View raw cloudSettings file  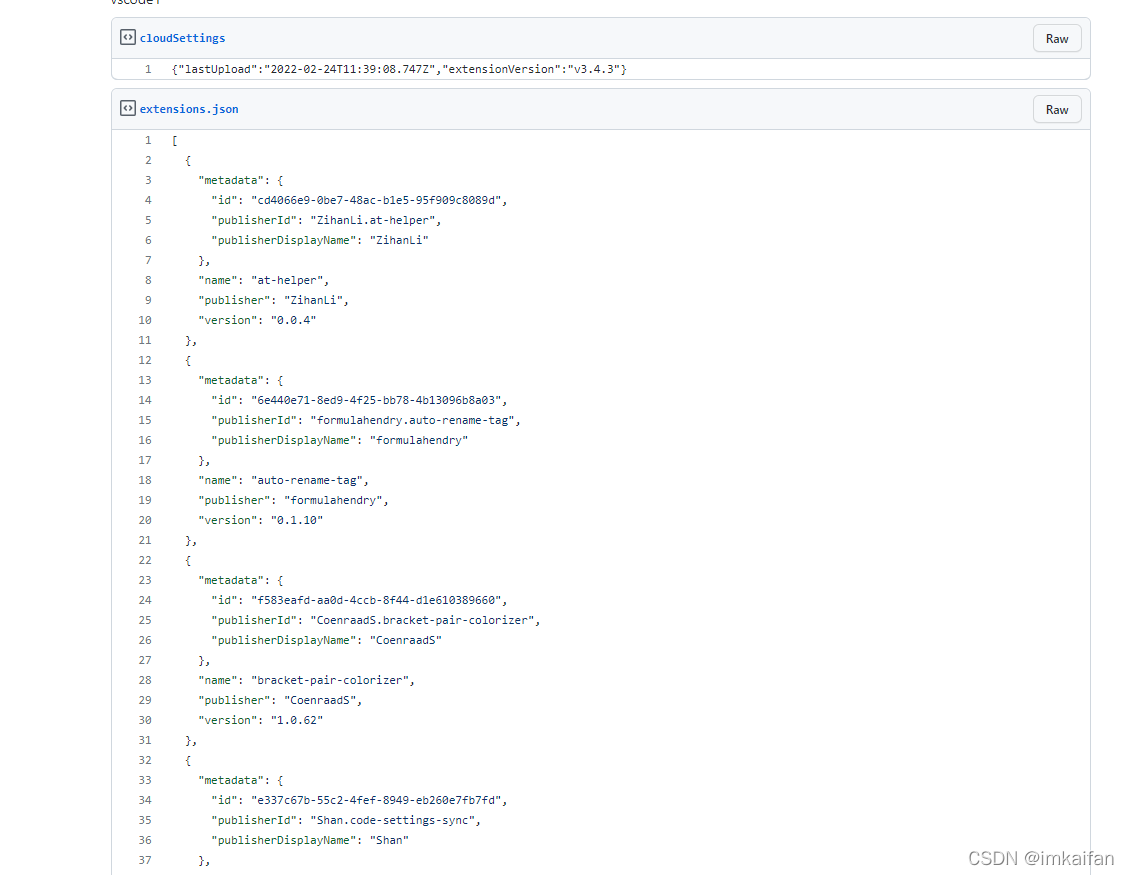click(x=1056, y=38)
